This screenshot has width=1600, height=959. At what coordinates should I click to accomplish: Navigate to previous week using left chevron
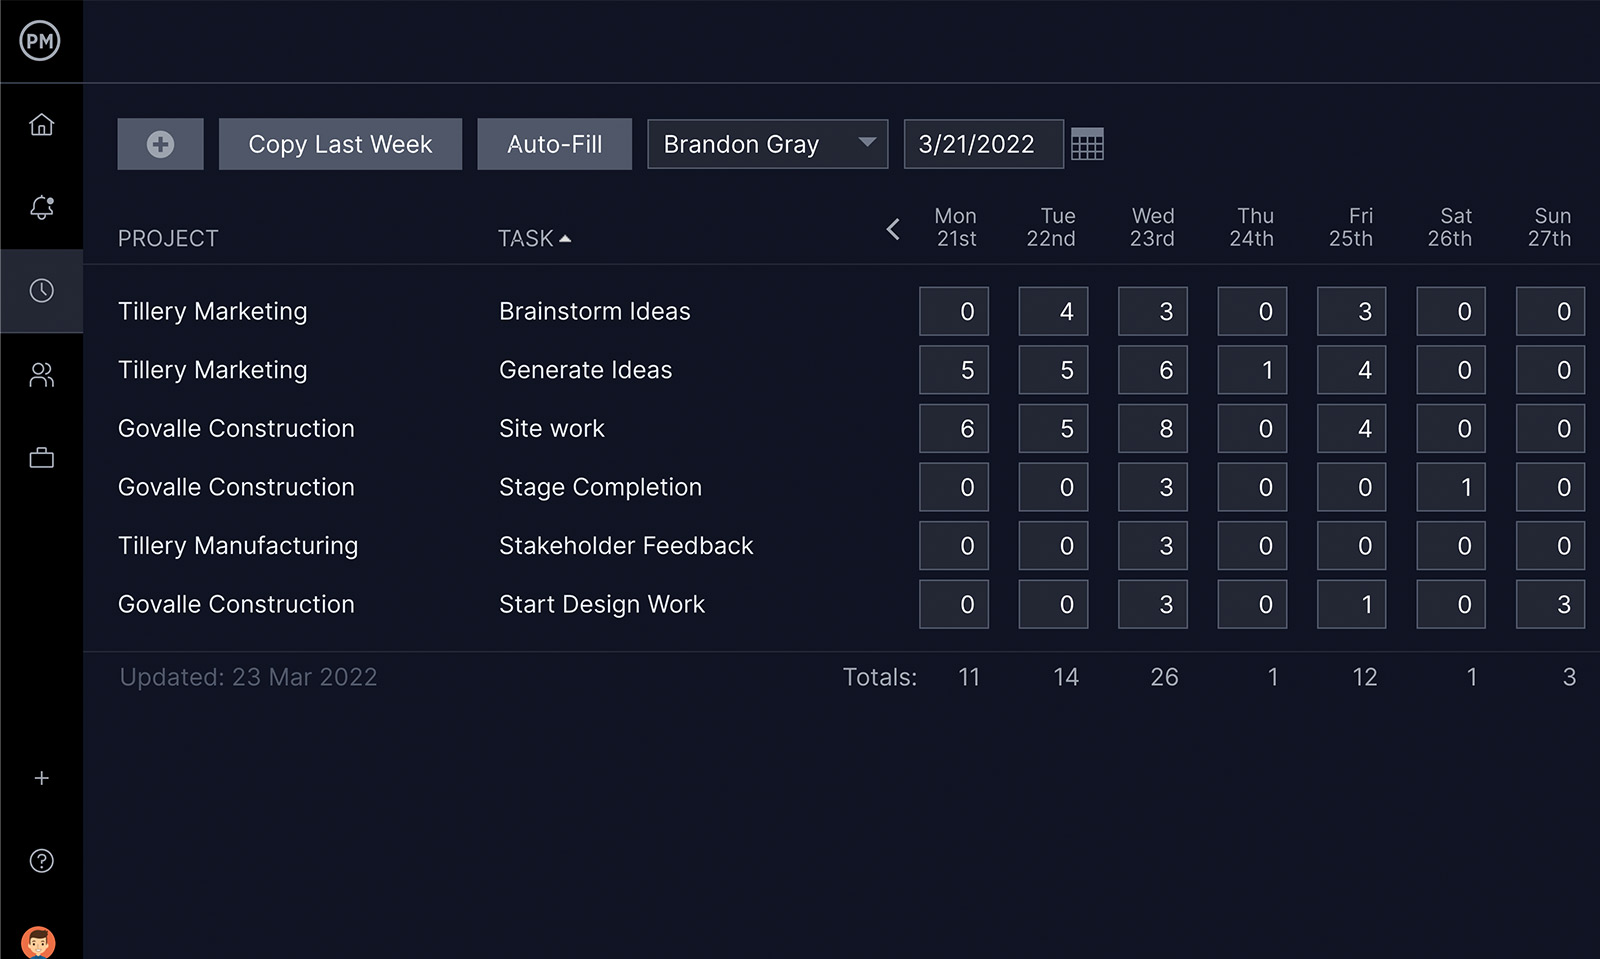click(x=893, y=229)
